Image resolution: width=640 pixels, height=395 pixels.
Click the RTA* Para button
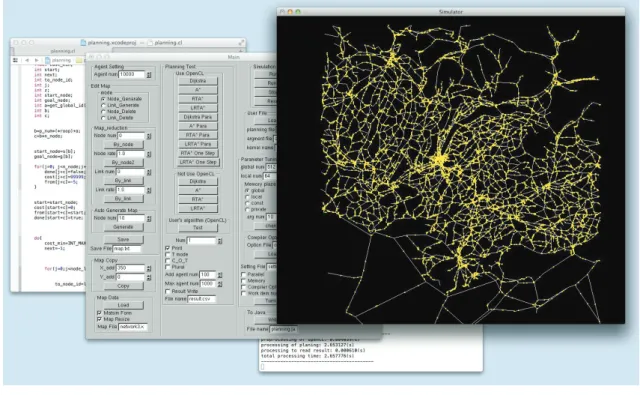point(198,135)
